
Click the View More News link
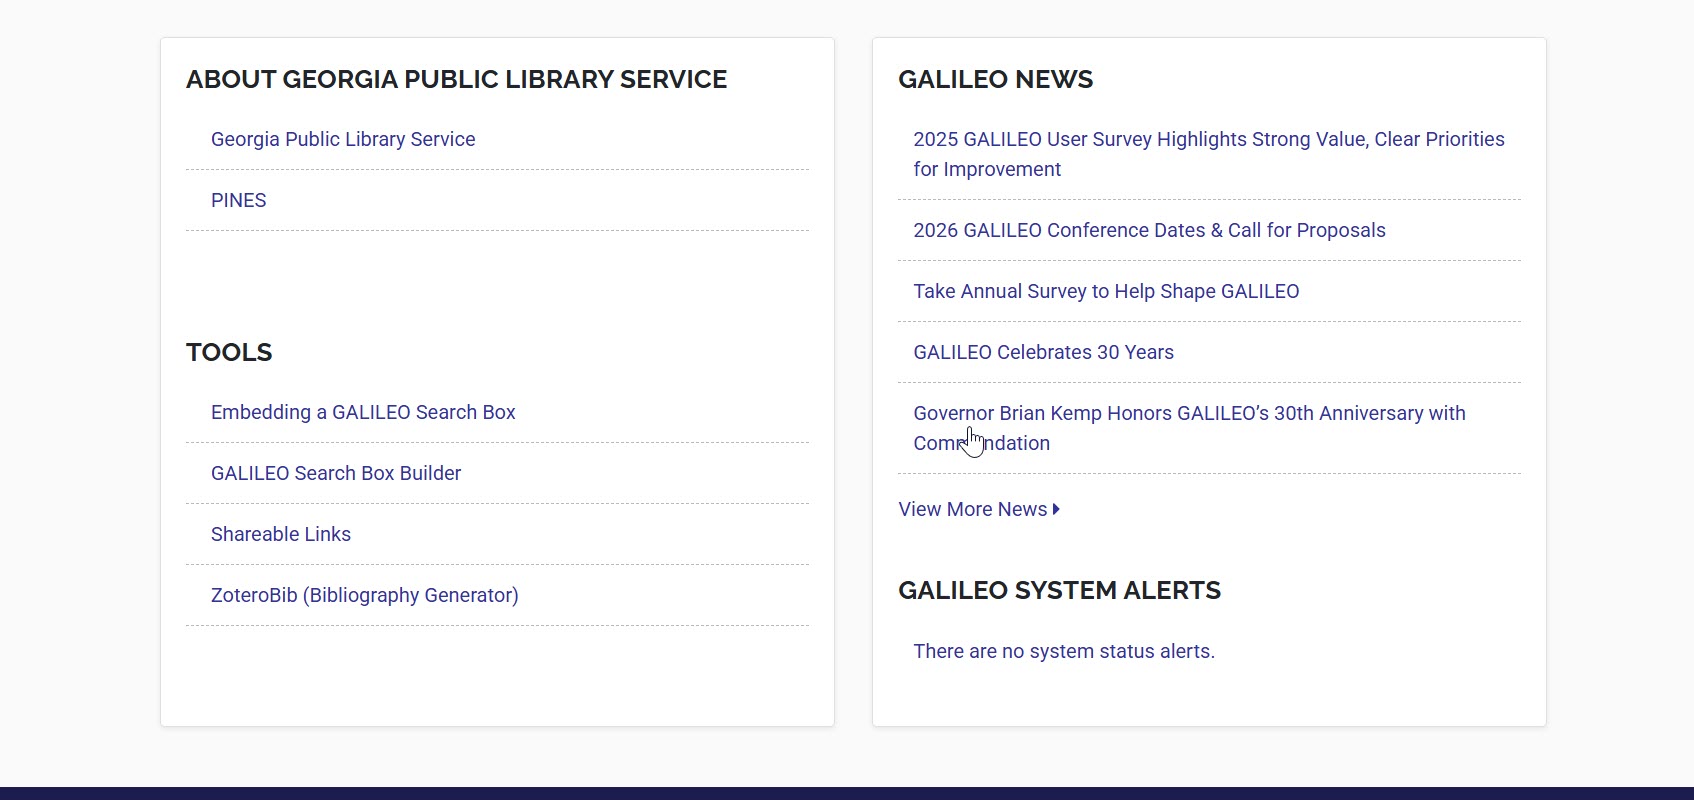coord(972,510)
